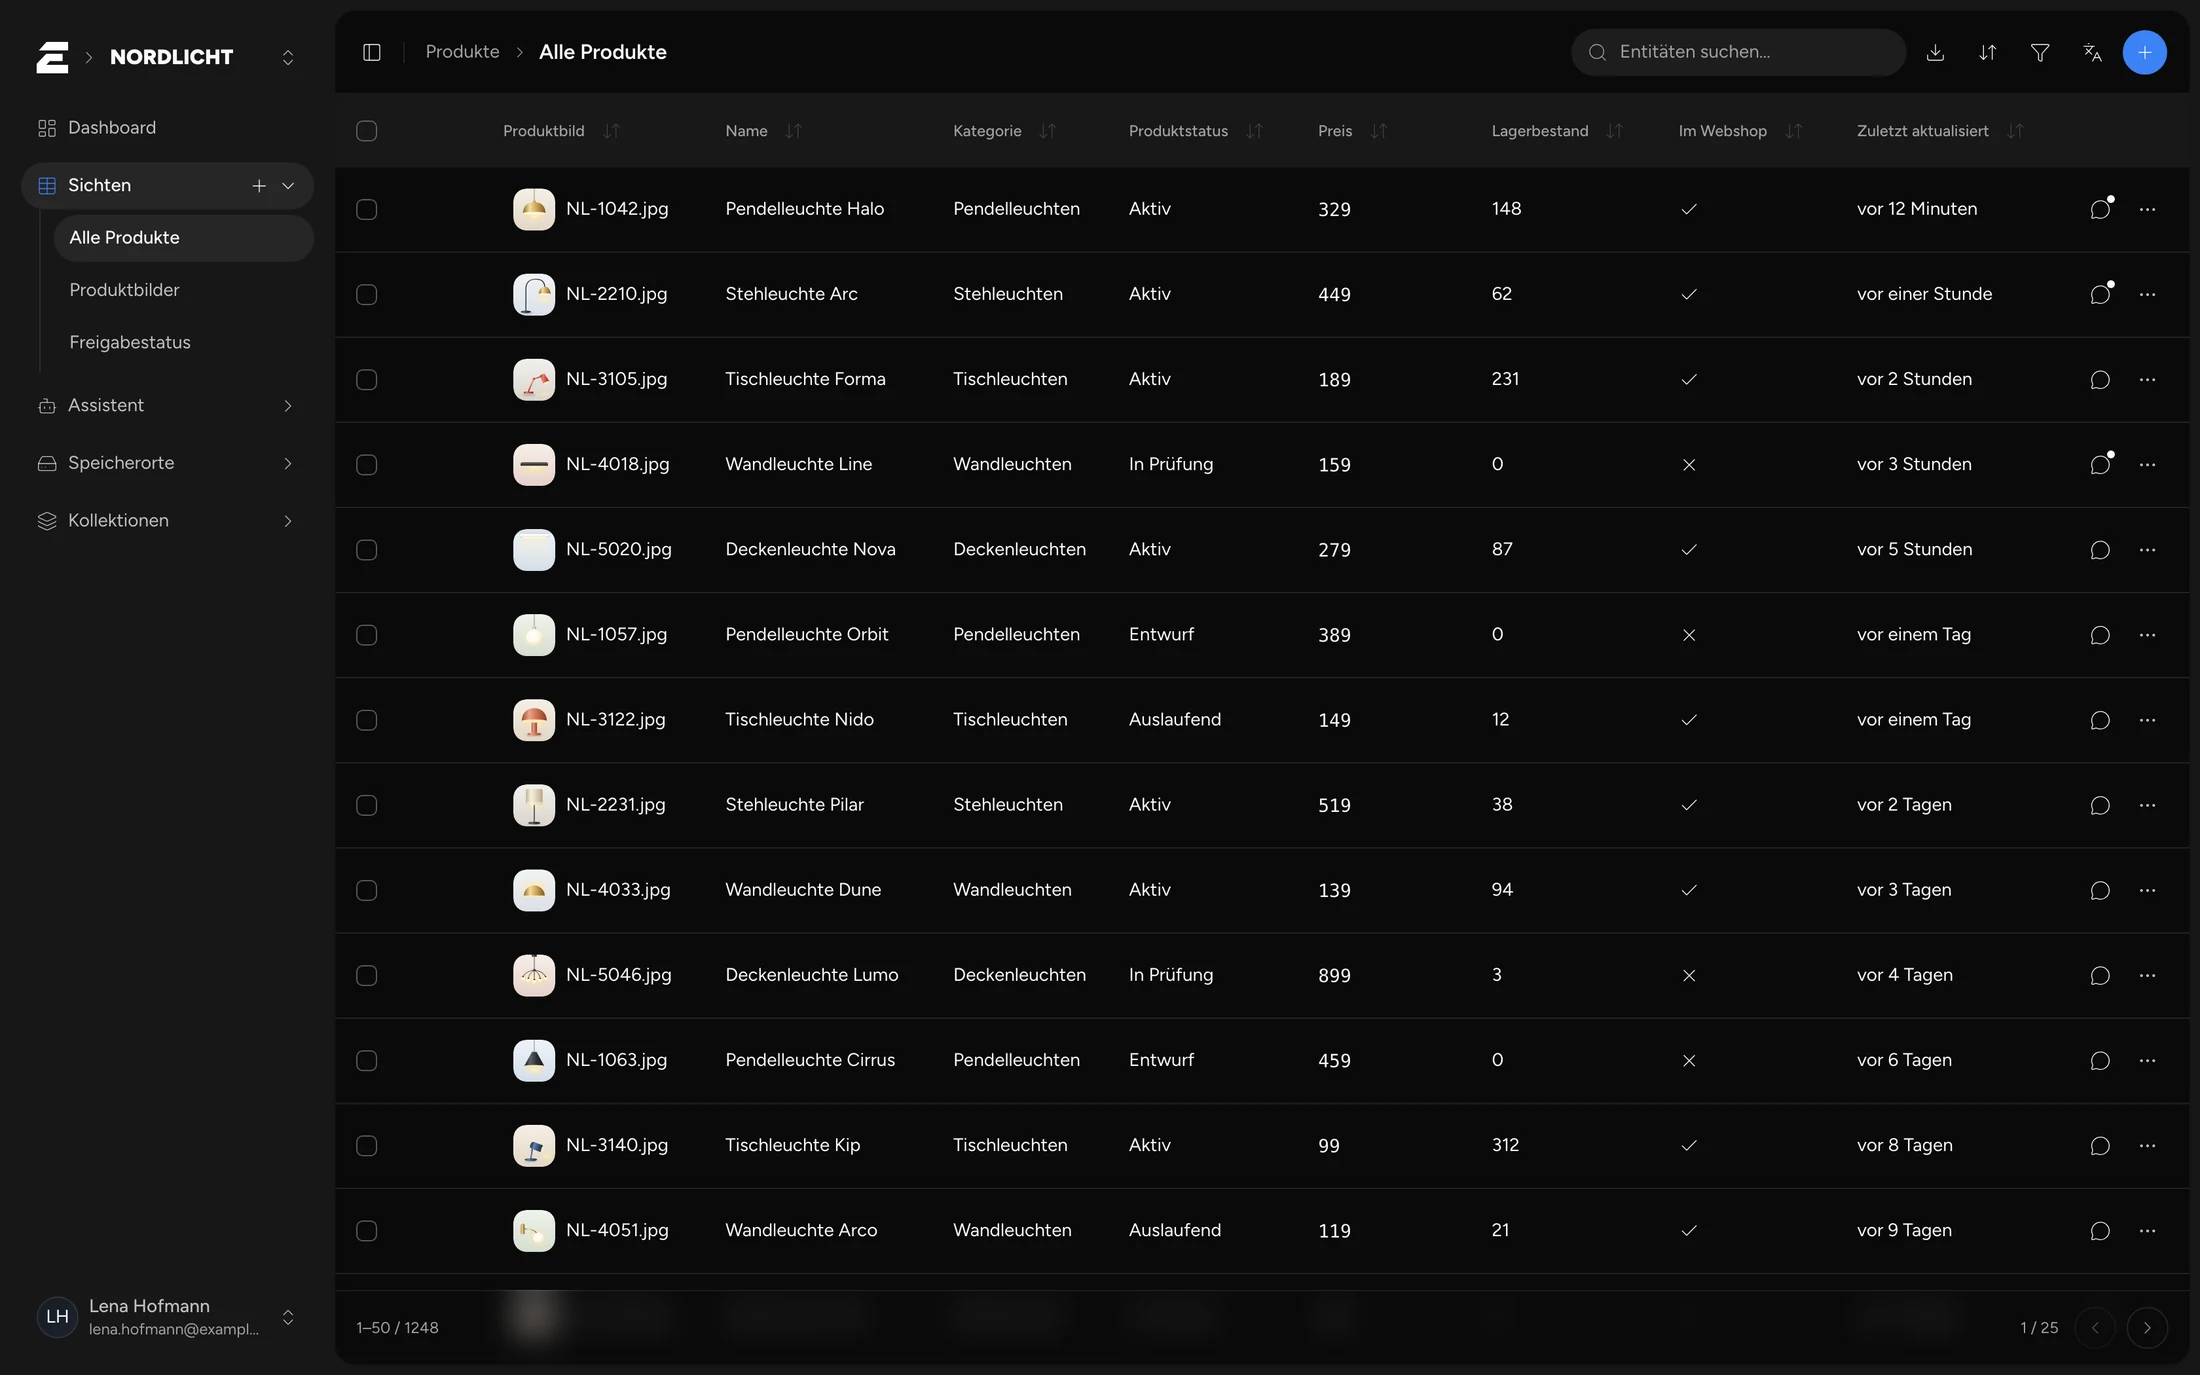Click the 'In Prüfung' status of Wandleuchte Line
The width and height of the screenshot is (2200, 1375).
pos(1170,464)
